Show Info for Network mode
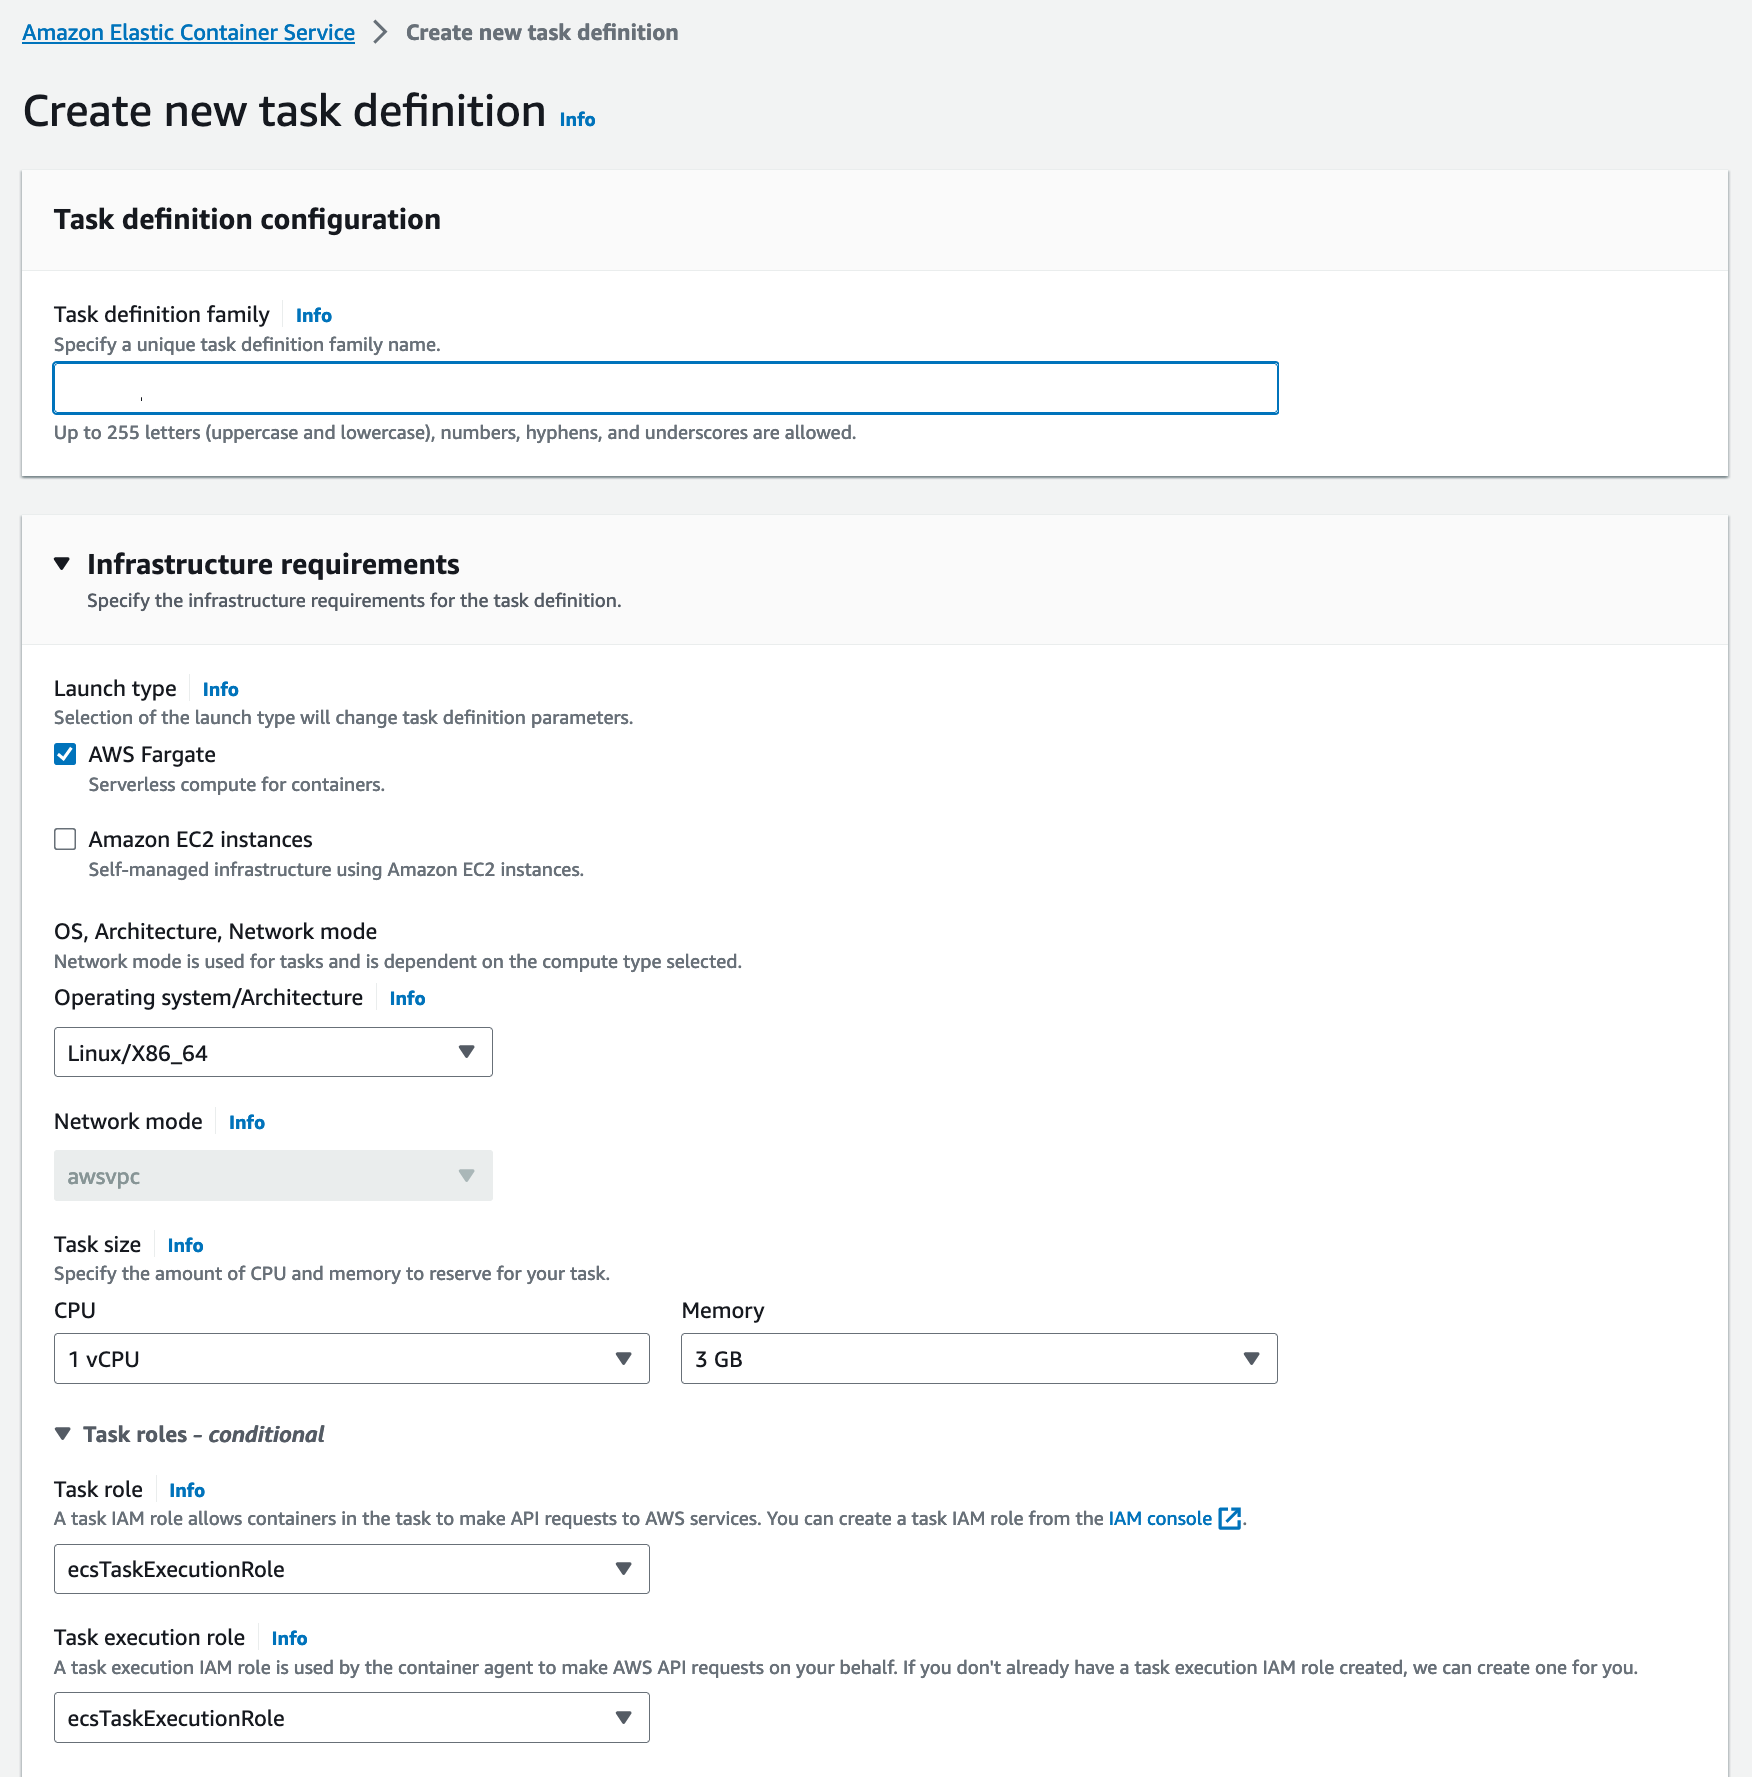Image resolution: width=1752 pixels, height=1777 pixels. (246, 1122)
